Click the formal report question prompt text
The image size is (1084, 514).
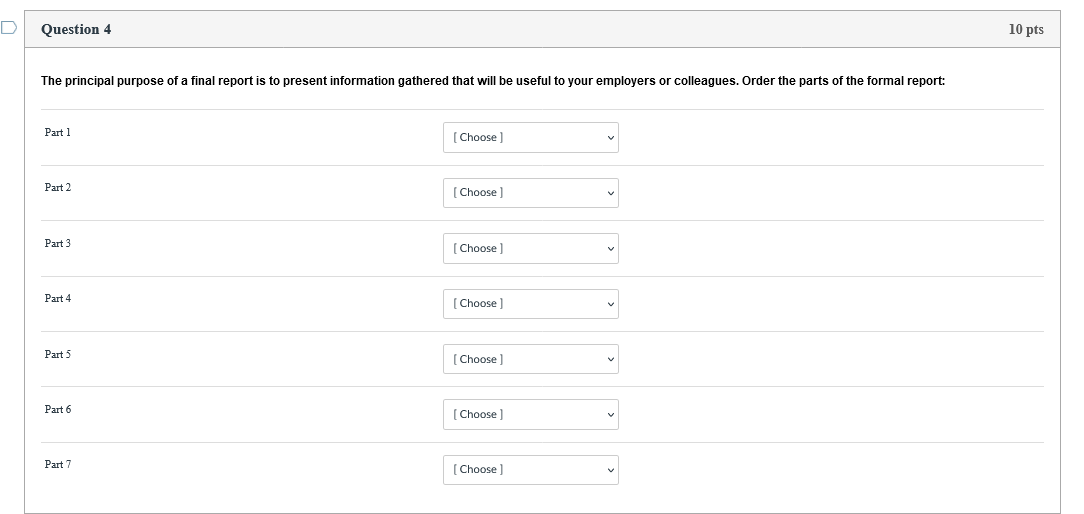click(x=492, y=81)
